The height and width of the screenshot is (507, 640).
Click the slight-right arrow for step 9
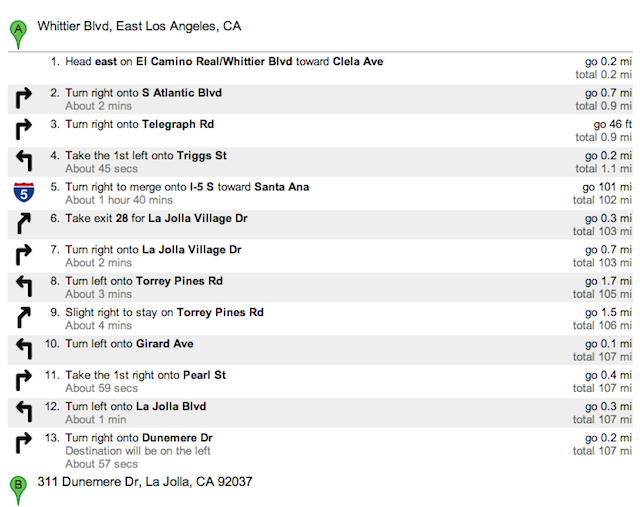(x=22, y=318)
